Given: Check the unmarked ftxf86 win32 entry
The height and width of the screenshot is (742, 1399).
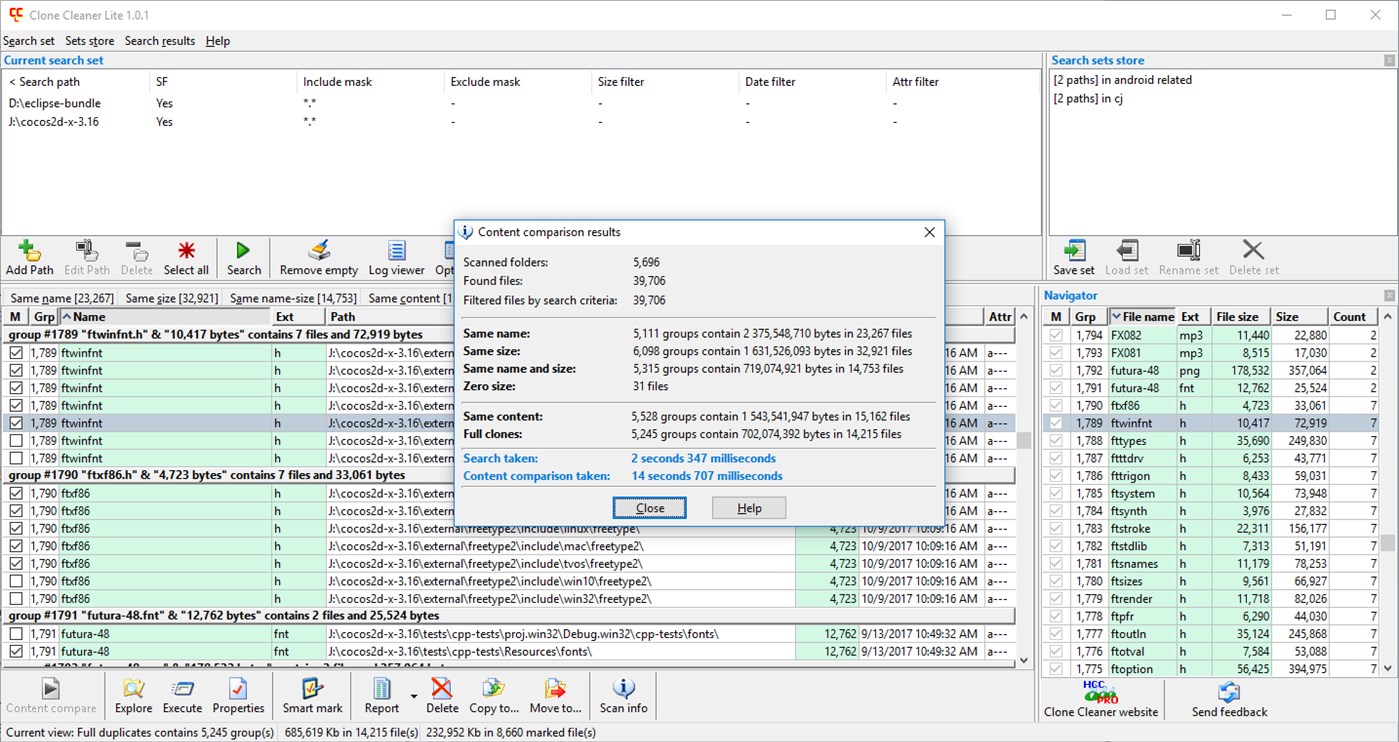Looking at the screenshot, I should pyautogui.click(x=15, y=598).
